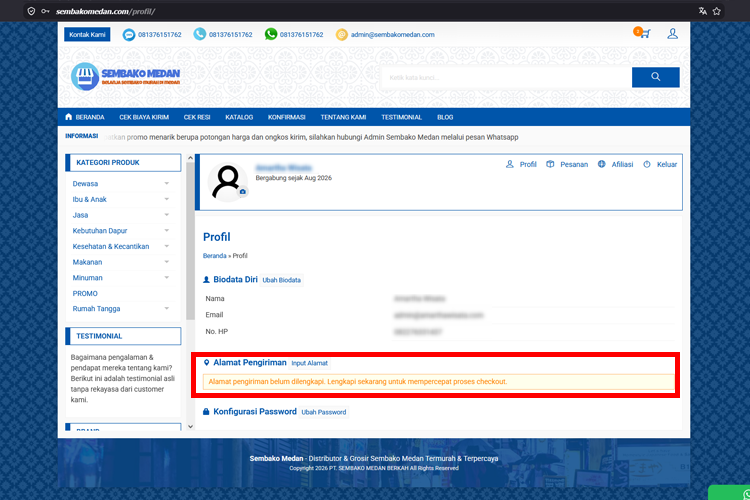
Task: Open the KATALOG menu item
Action: [239, 117]
